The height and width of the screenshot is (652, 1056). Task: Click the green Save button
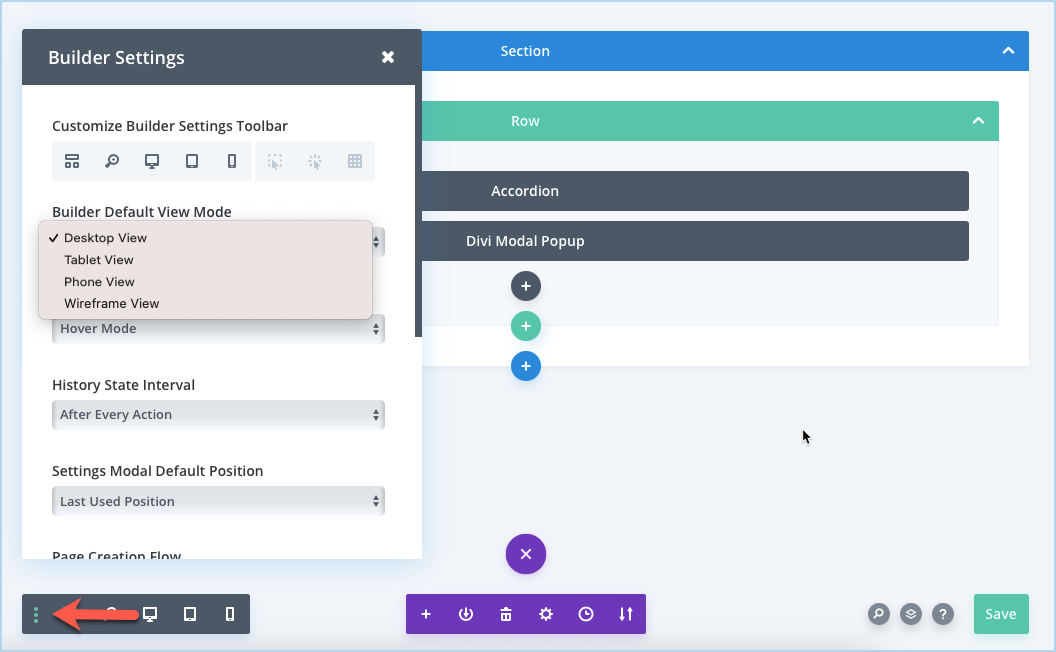tap(1001, 614)
